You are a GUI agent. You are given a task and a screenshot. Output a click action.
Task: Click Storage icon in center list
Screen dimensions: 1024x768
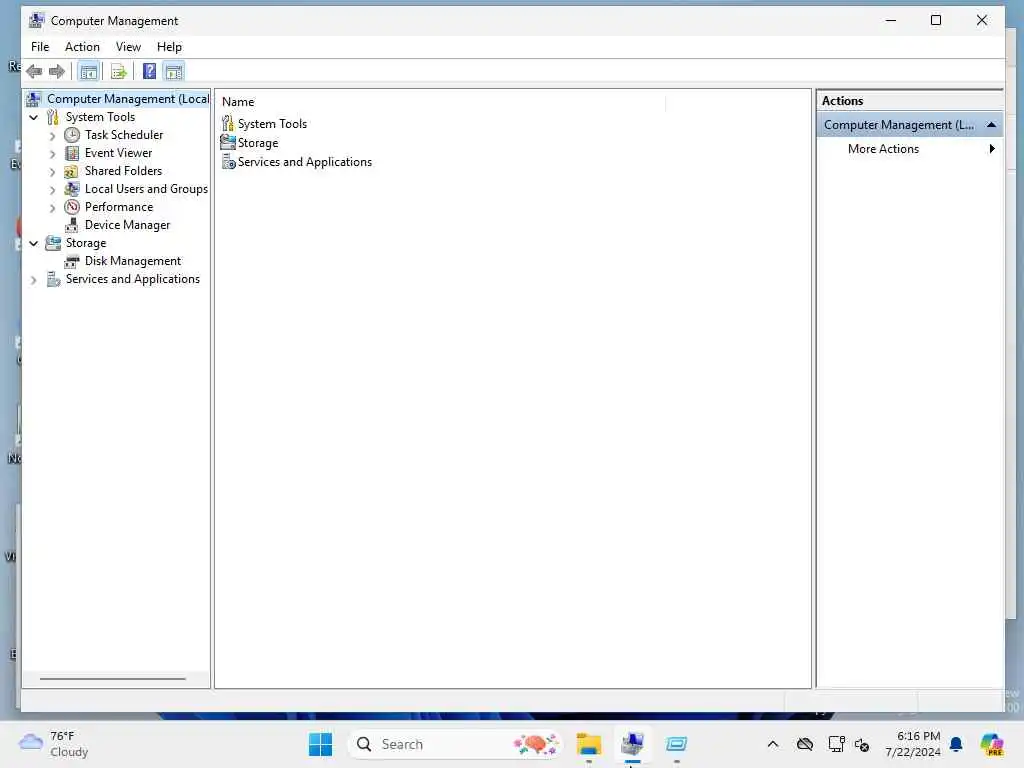[x=228, y=142]
